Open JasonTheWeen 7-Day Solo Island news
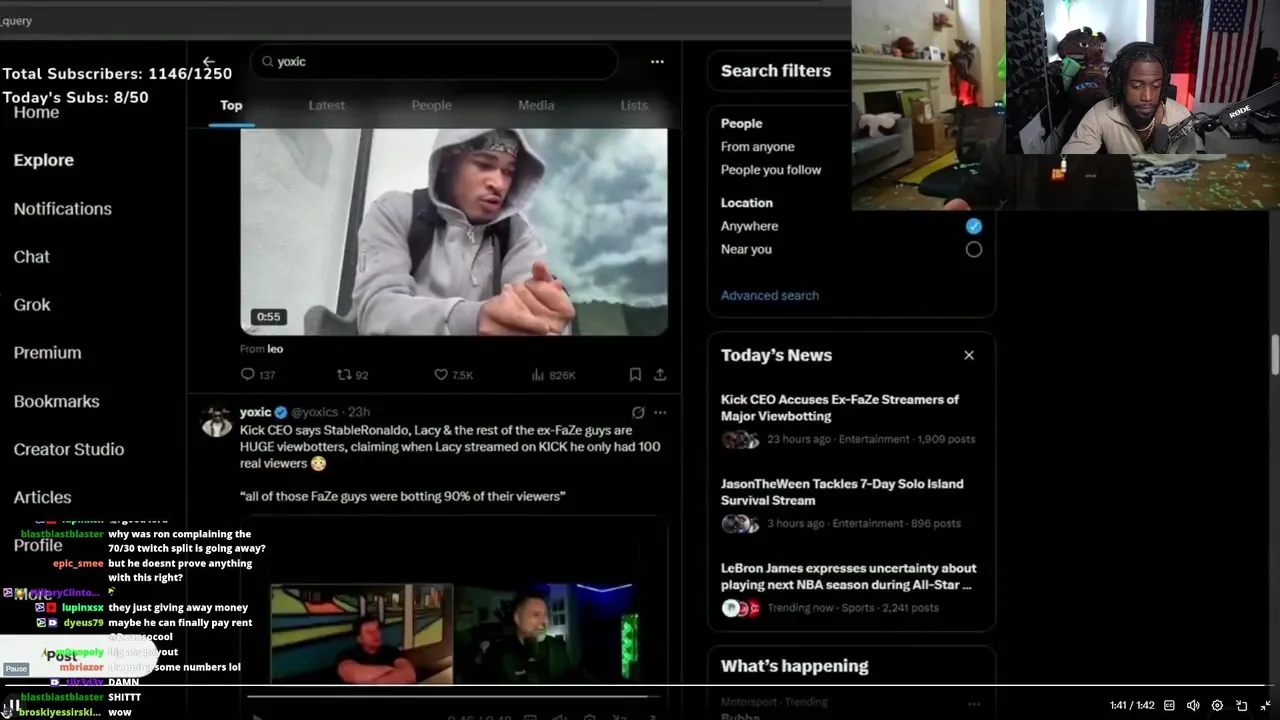Image resolution: width=1280 pixels, height=720 pixels. coord(851,503)
